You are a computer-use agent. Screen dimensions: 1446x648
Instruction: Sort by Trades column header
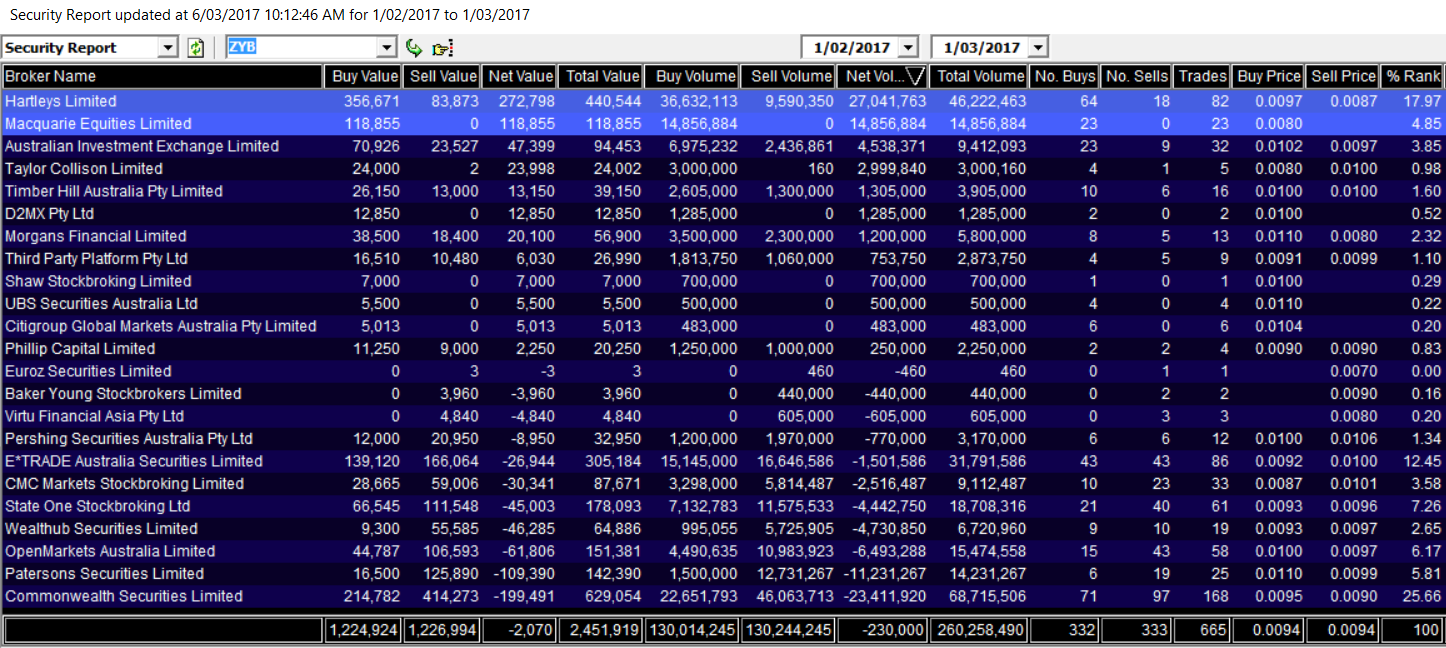coord(1203,76)
